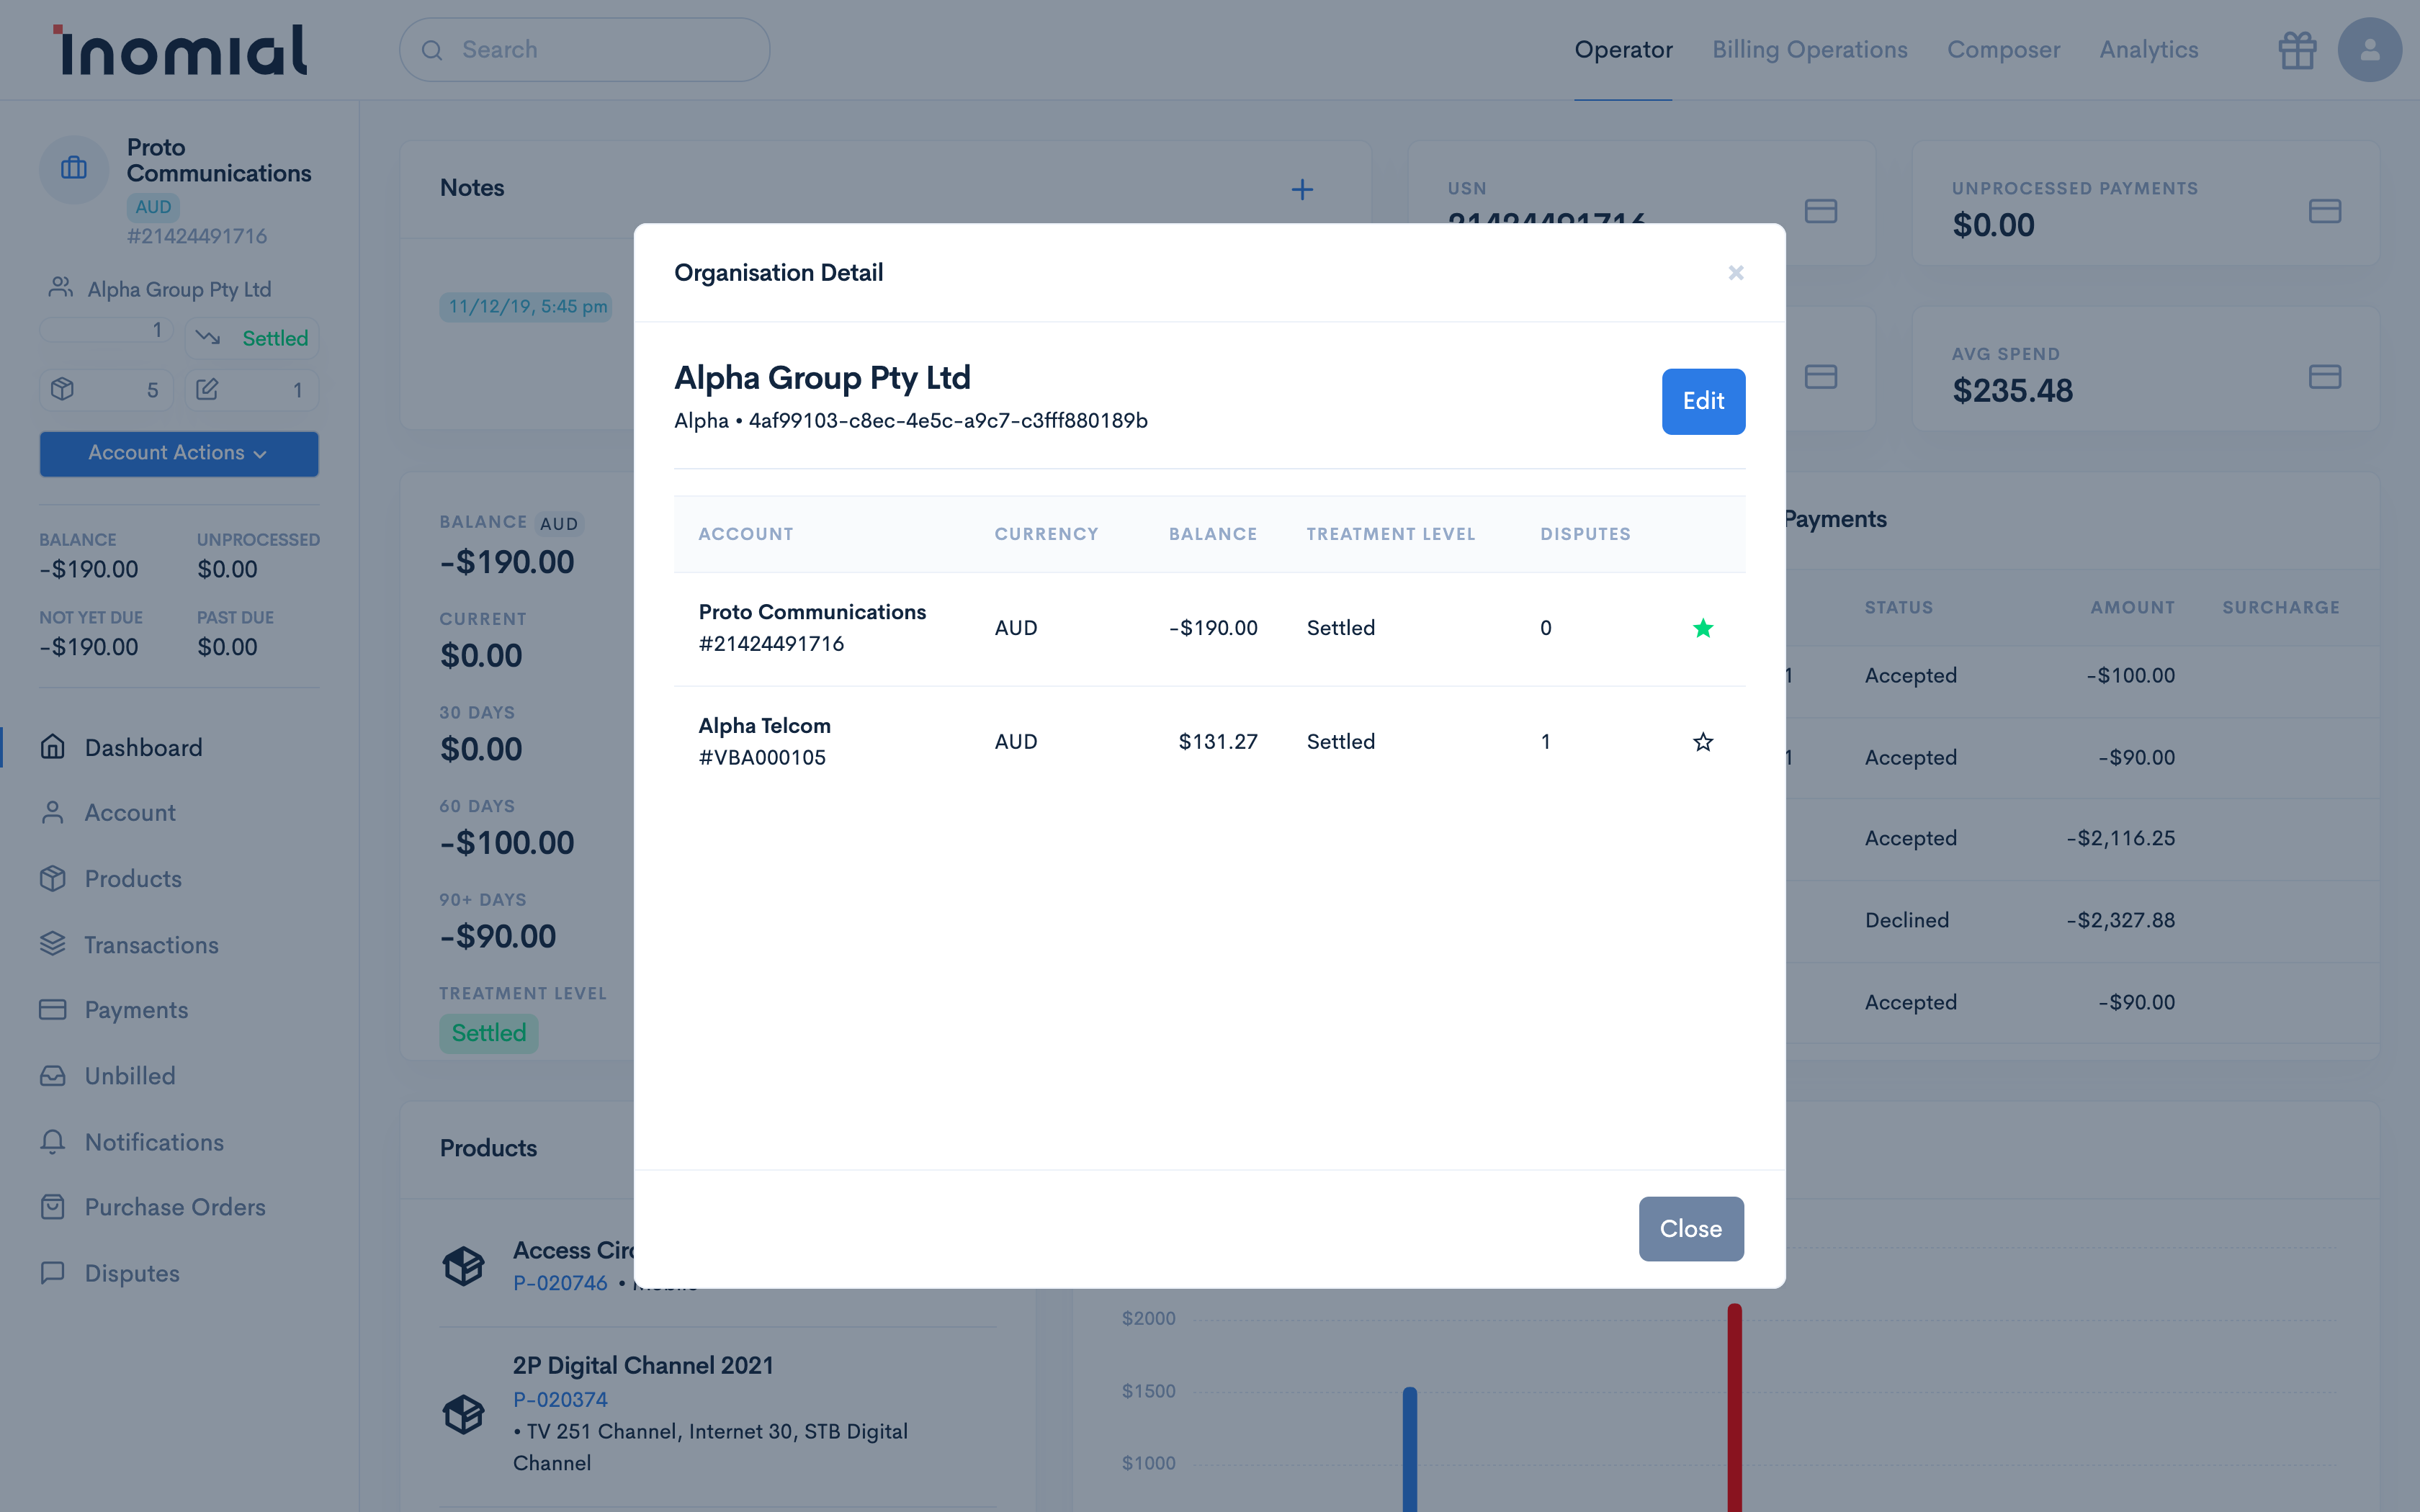Click the Inomial logo
The height and width of the screenshot is (1512, 2420).
coord(180,50)
